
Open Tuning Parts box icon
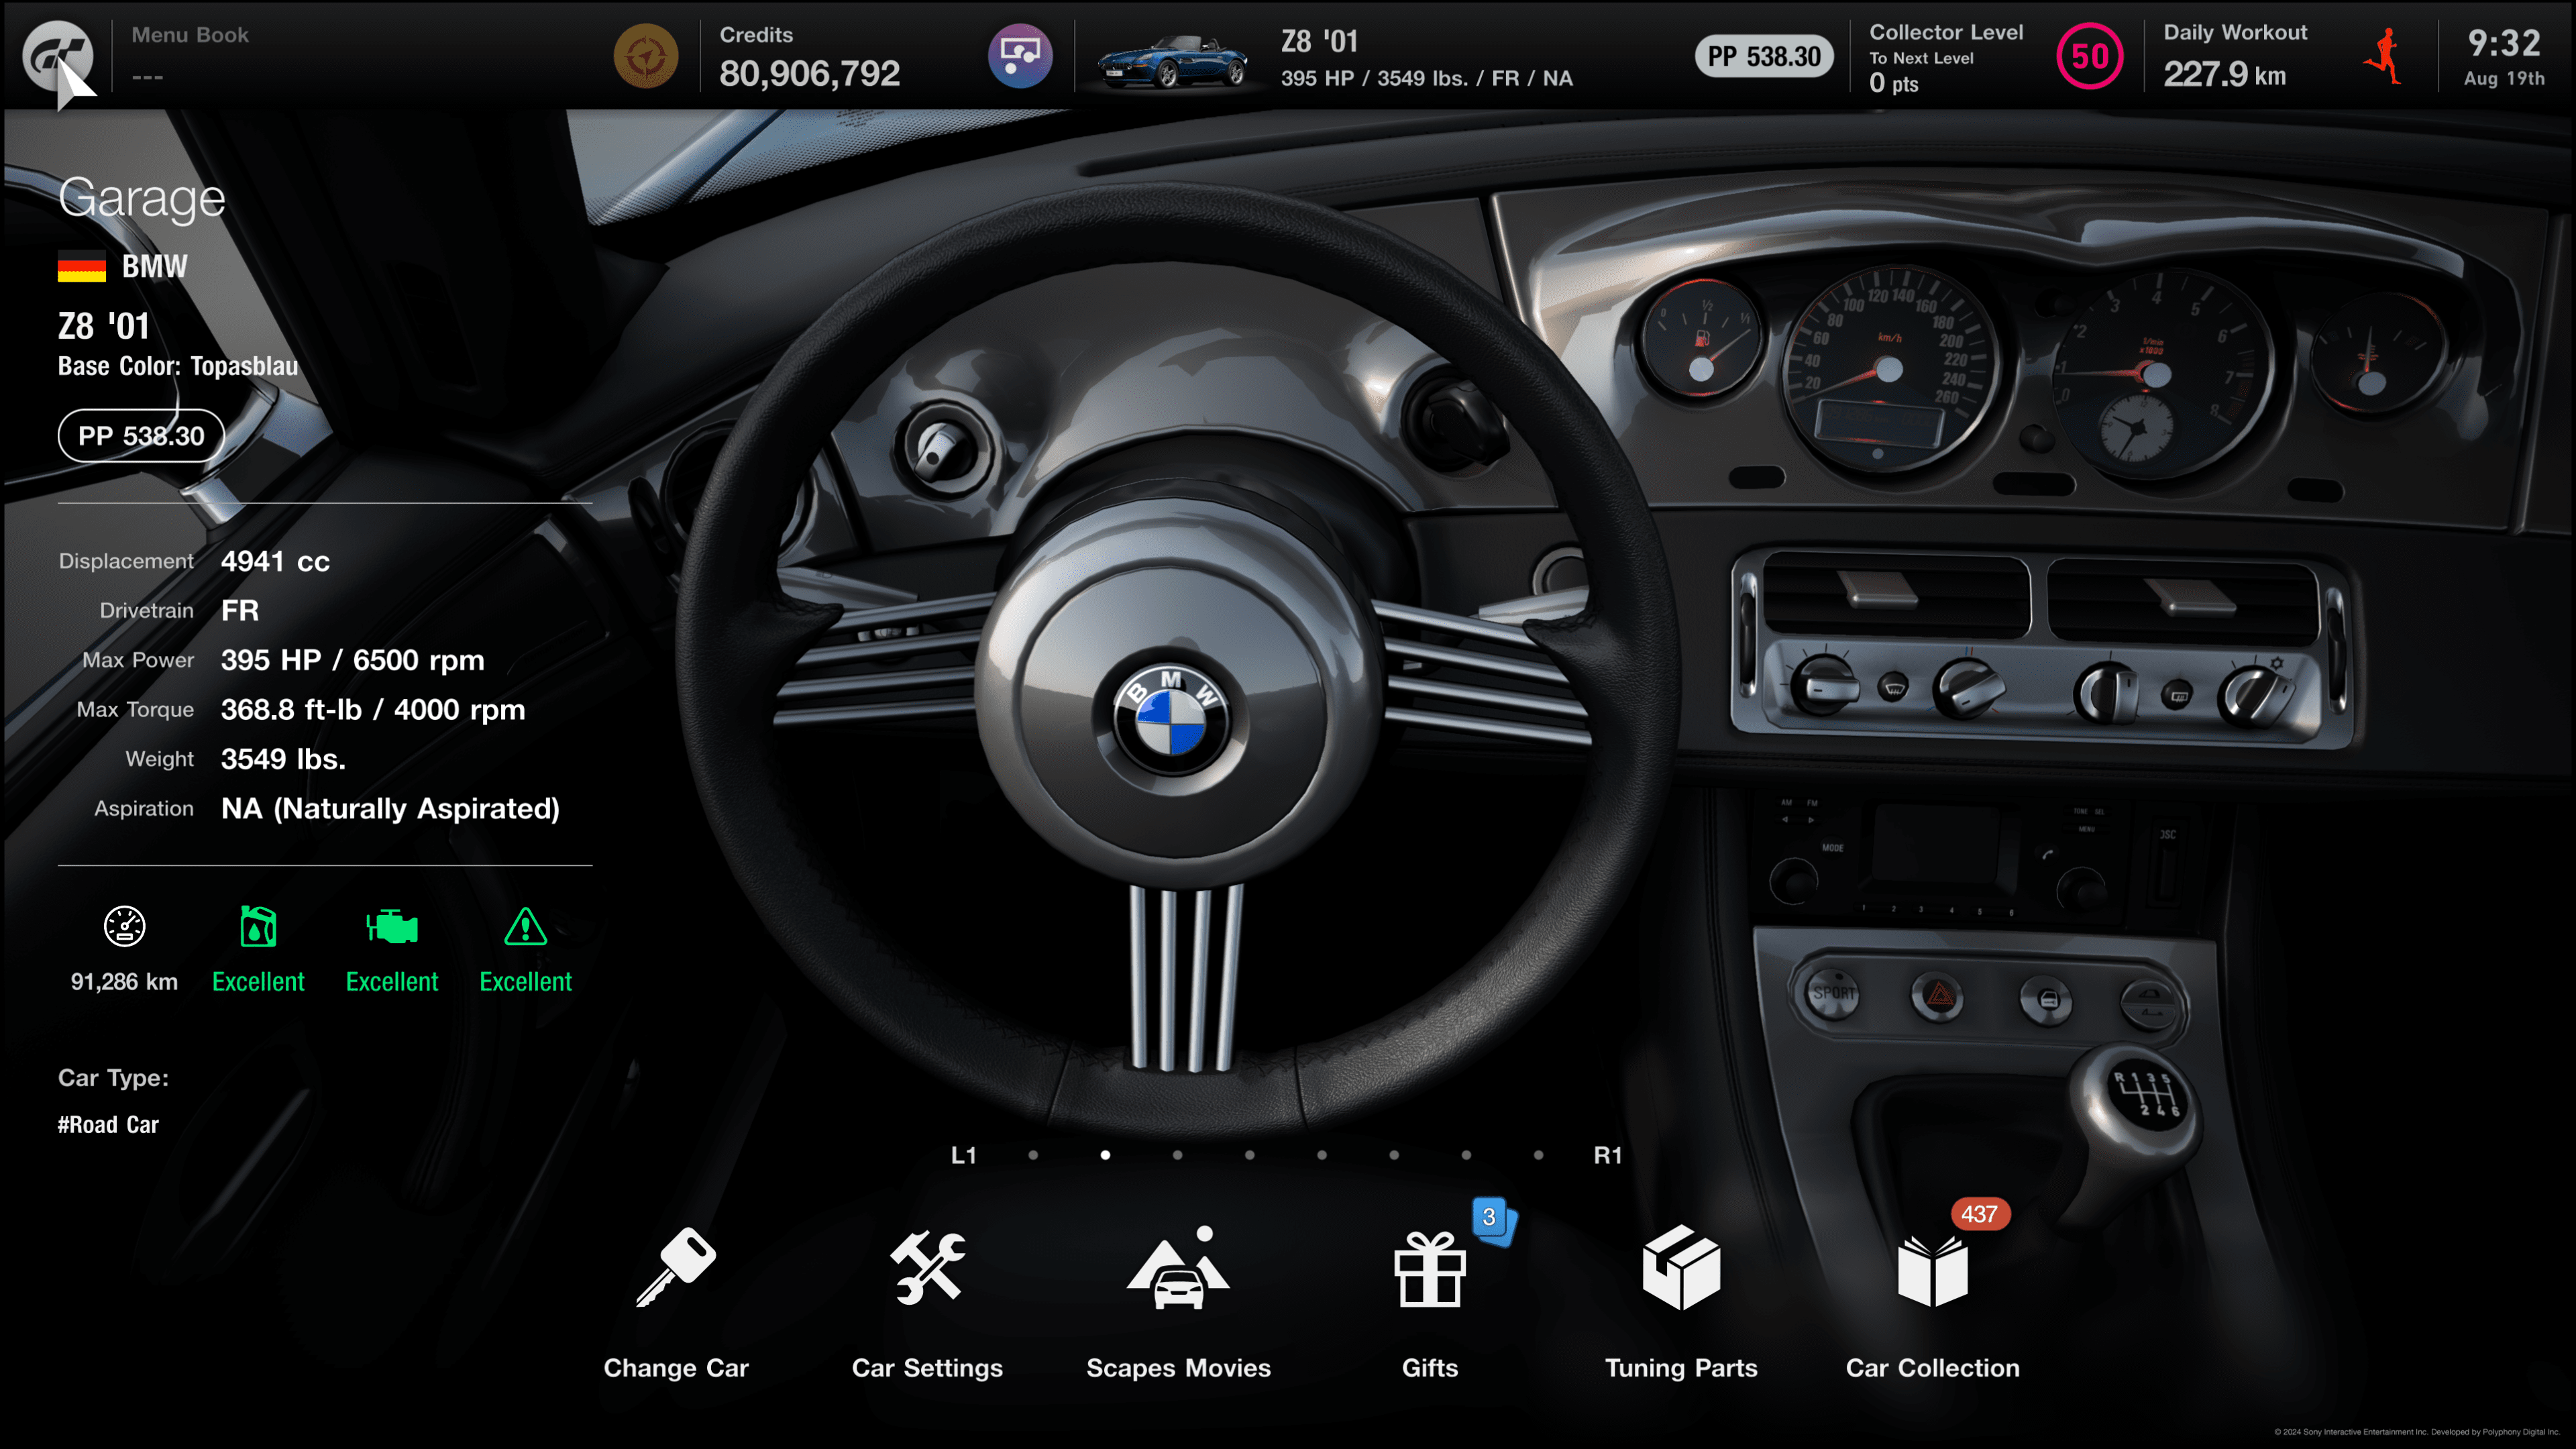click(x=1681, y=1268)
